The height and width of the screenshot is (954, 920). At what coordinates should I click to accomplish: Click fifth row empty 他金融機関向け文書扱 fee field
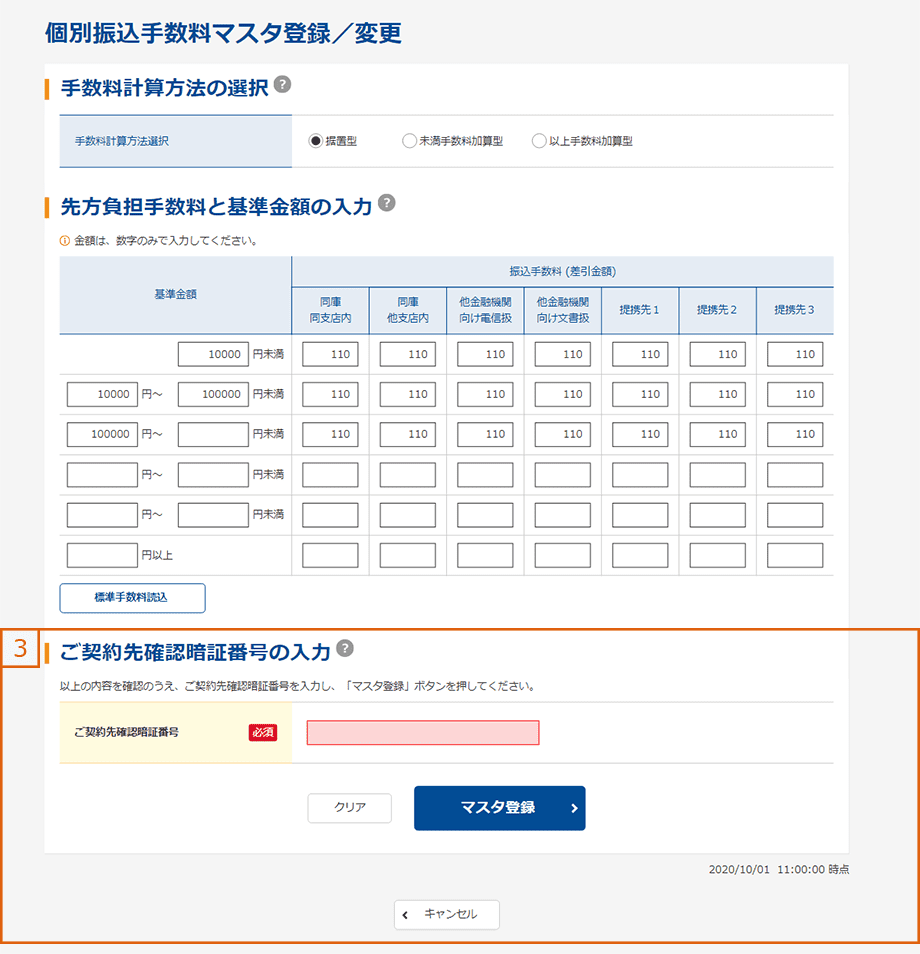pos(563,515)
